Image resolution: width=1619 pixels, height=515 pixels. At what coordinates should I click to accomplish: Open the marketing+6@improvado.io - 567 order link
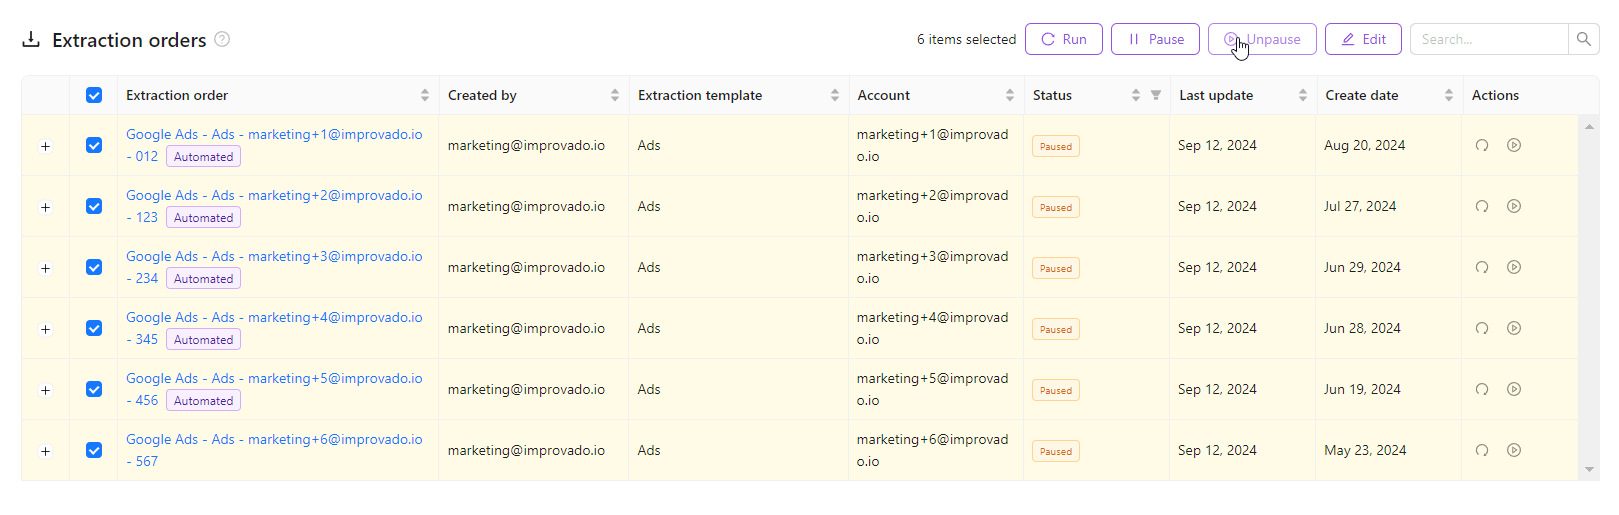(x=274, y=439)
